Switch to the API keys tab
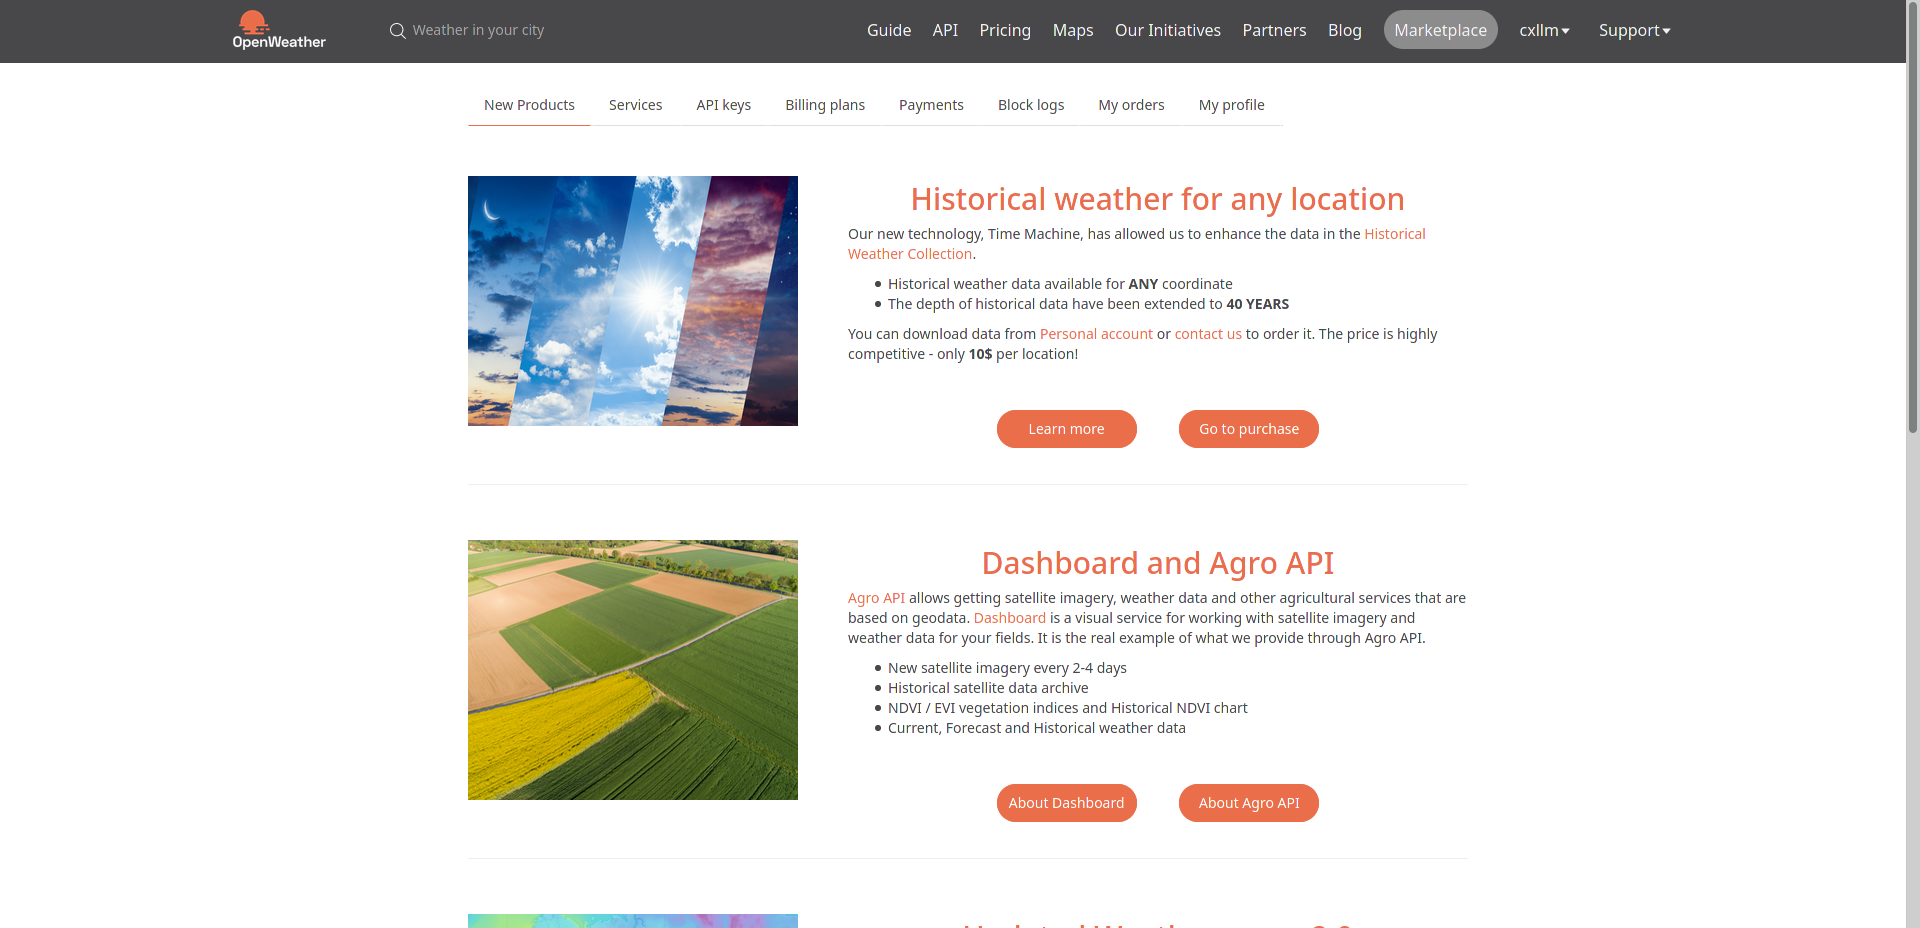Viewport: 1920px width, 928px height. (723, 105)
